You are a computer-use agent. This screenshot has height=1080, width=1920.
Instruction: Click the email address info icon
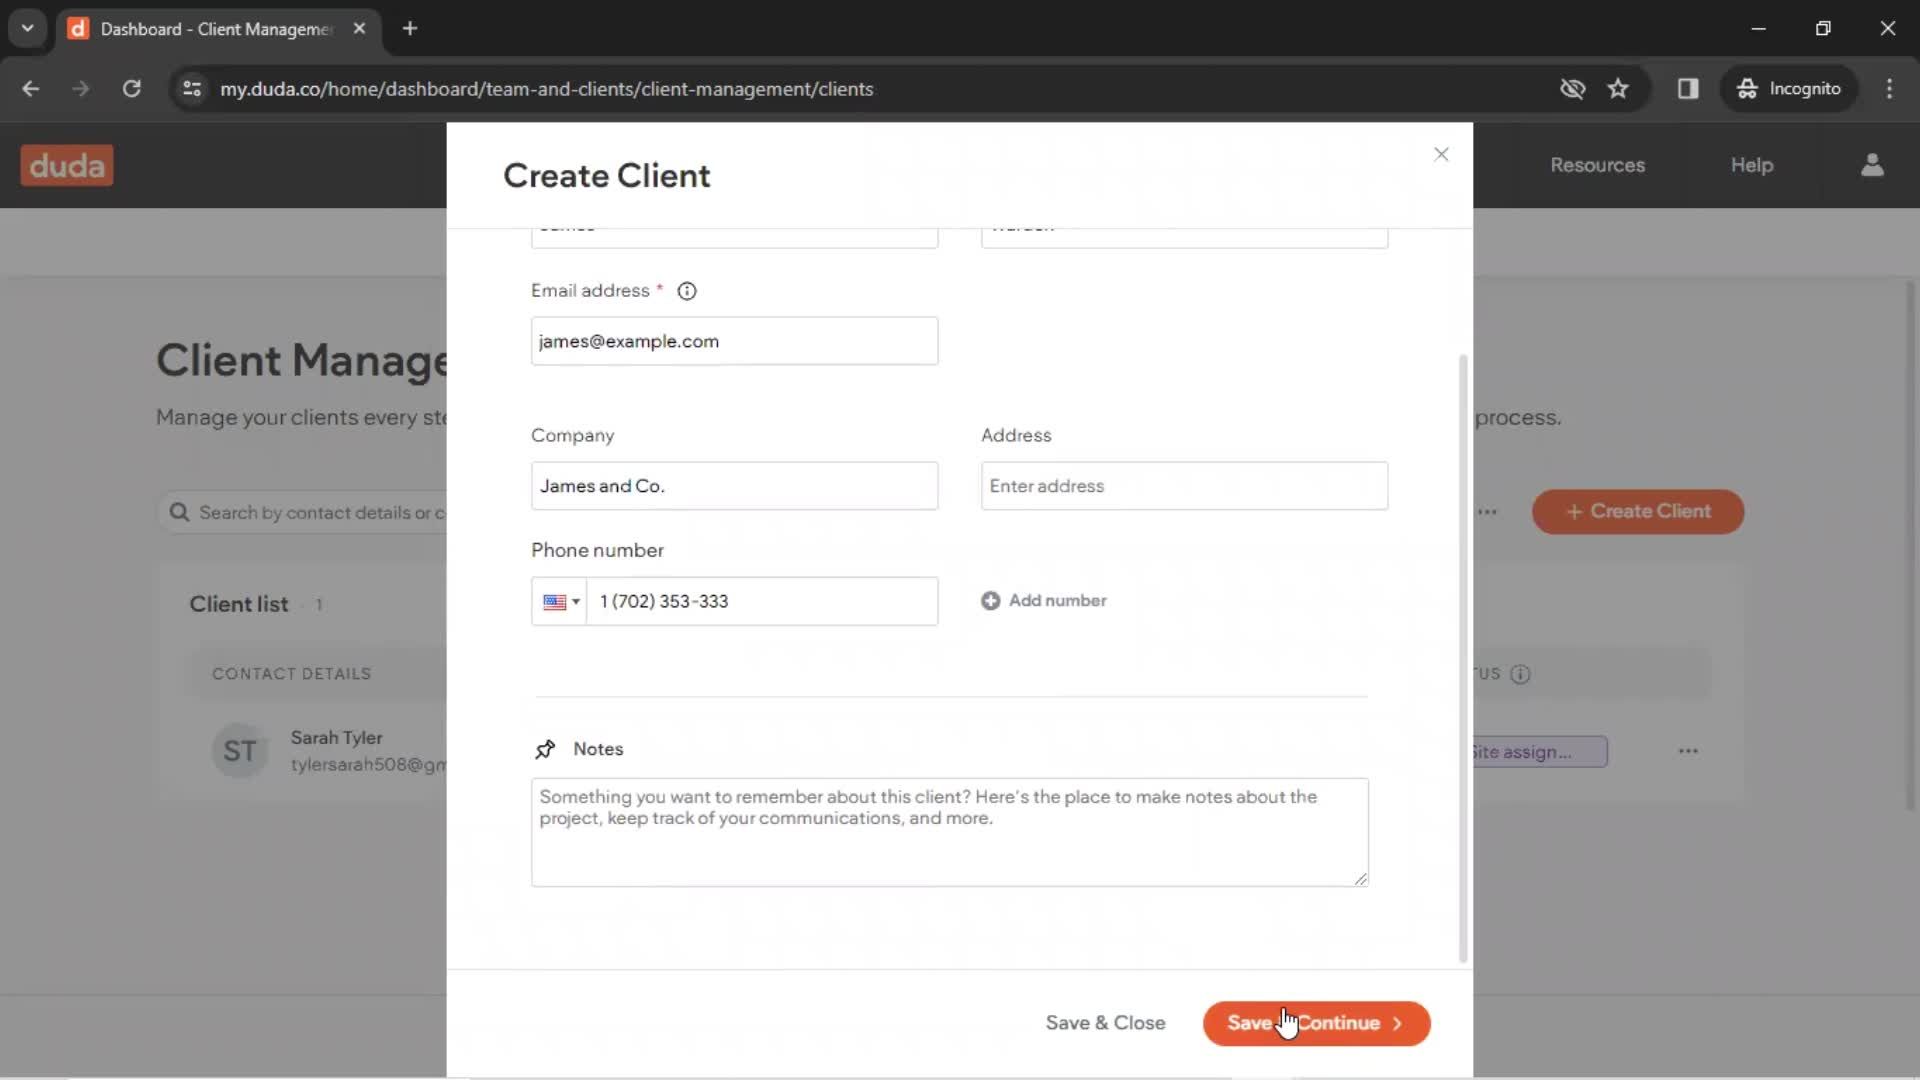coord(687,291)
